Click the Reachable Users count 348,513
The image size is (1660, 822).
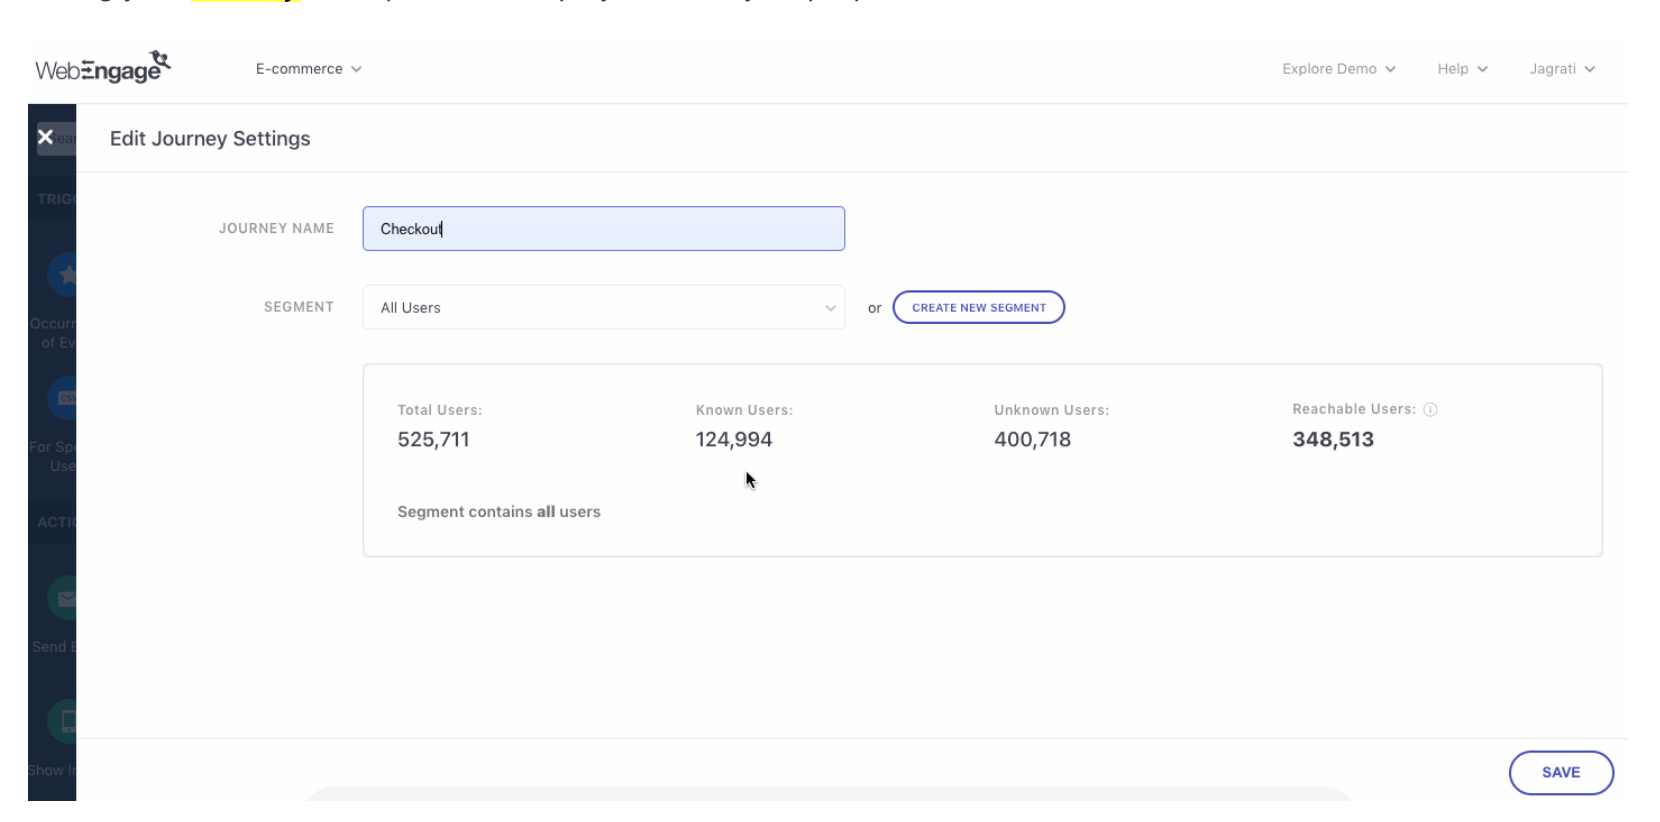(1332, 439)
